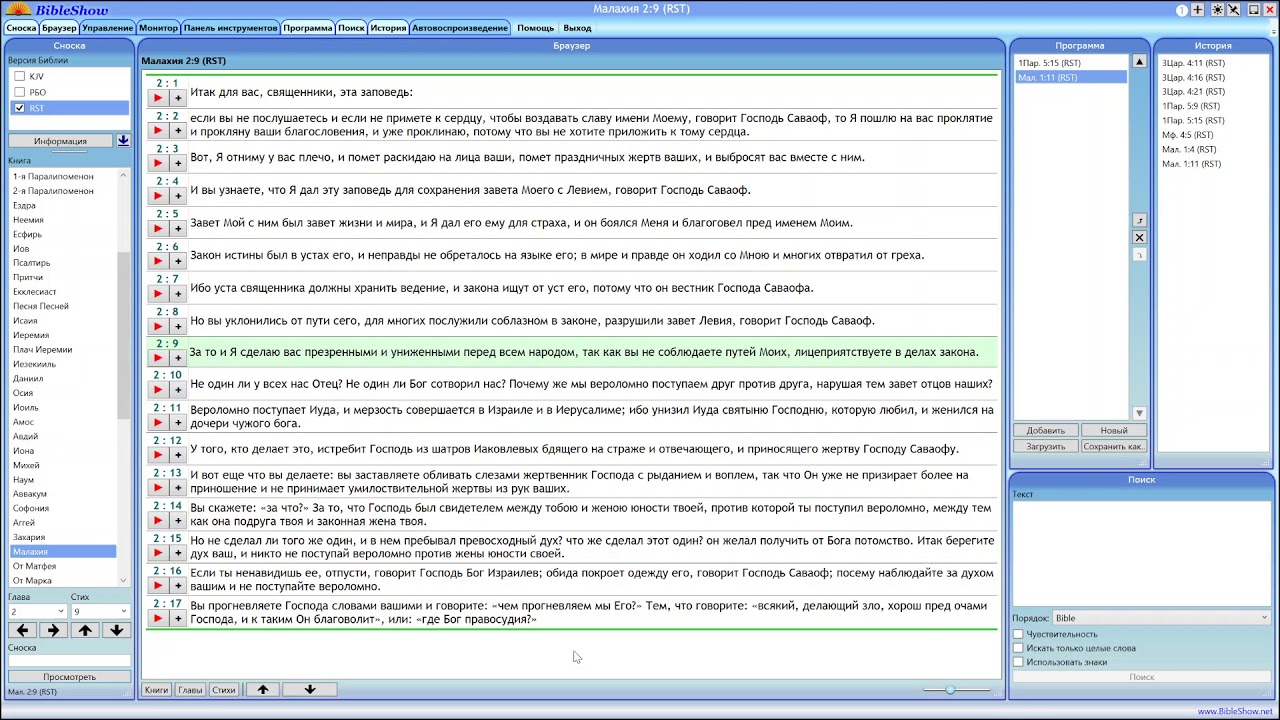
Task: Open the Управление tab
Action: tap(107, 28)
